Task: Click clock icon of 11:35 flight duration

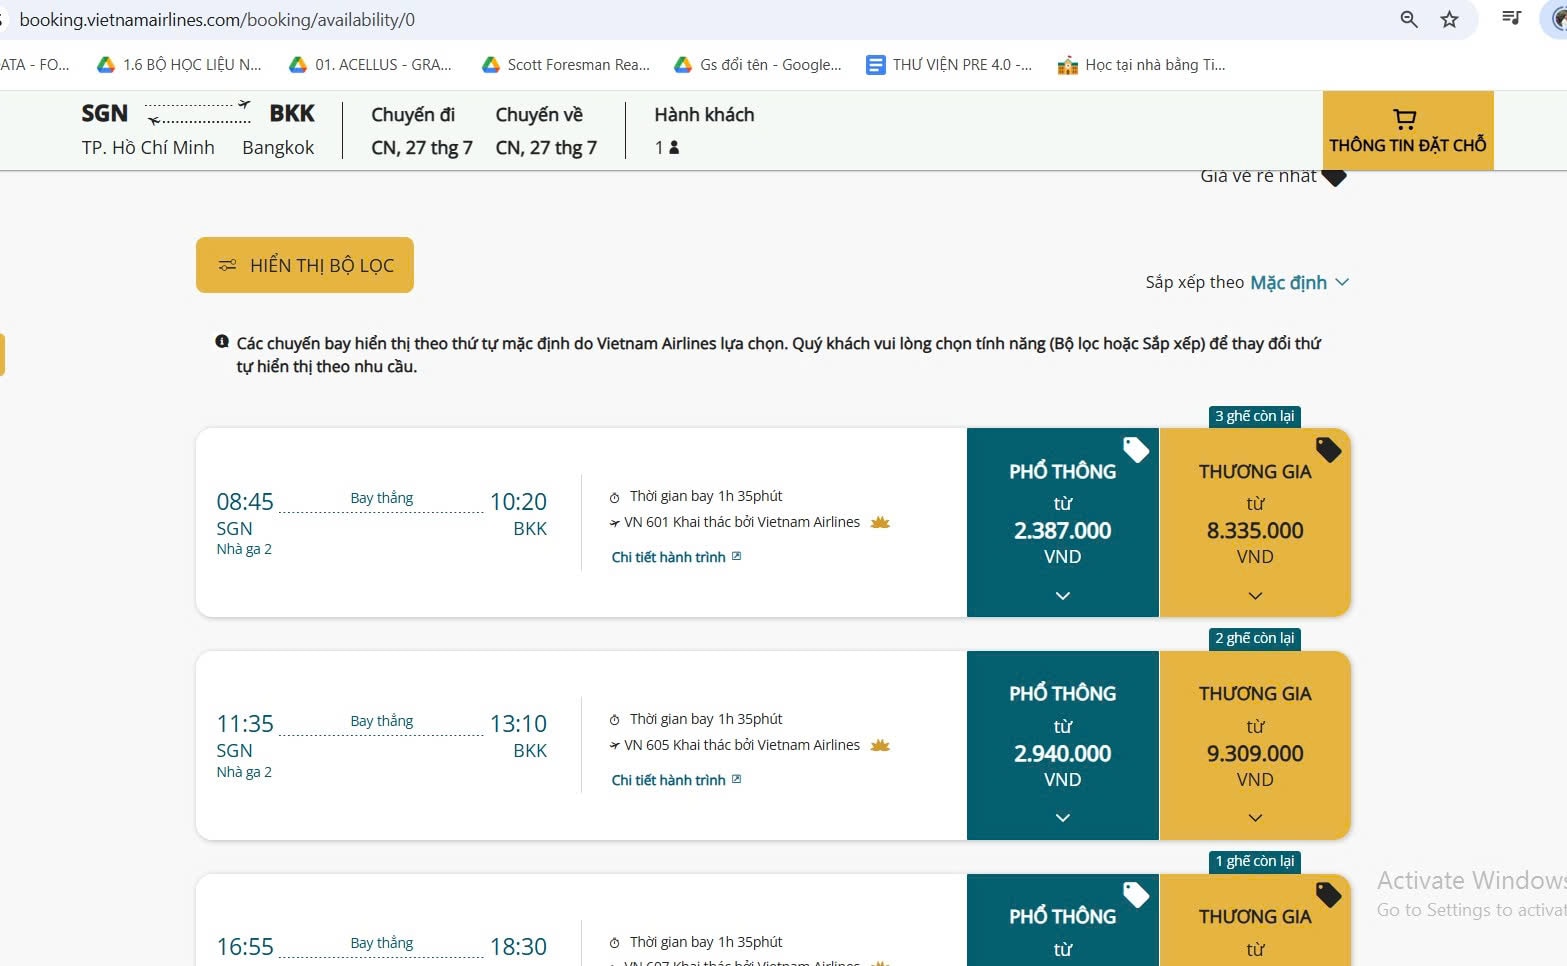Action: click(x=615, y=720)
